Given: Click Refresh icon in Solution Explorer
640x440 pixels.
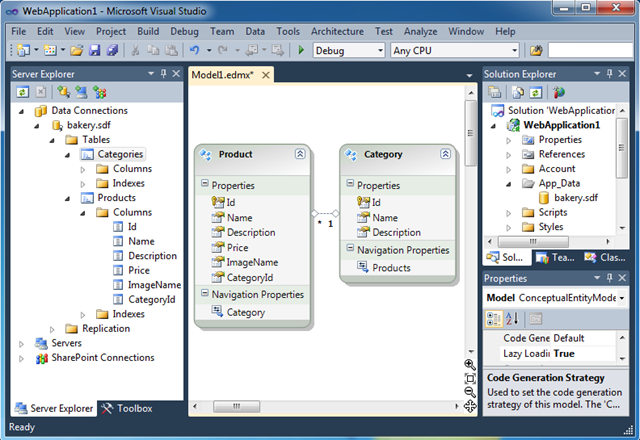Looking at the screenshot, I should point(536,92).
